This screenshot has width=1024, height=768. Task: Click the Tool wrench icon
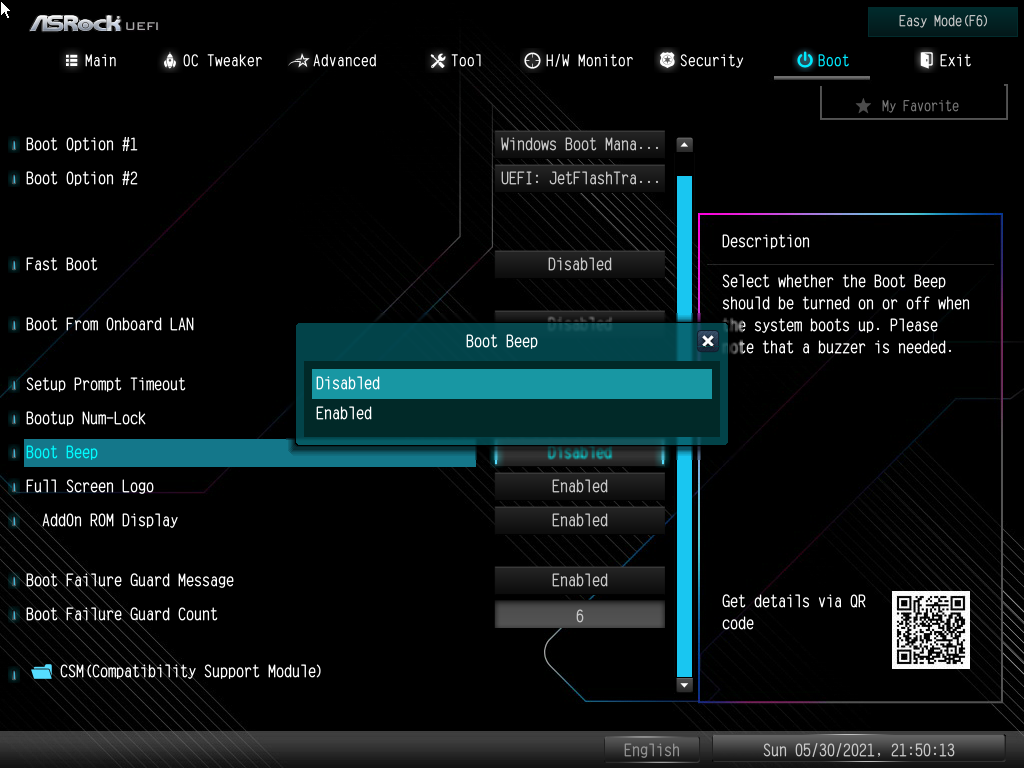pos(438,61)
